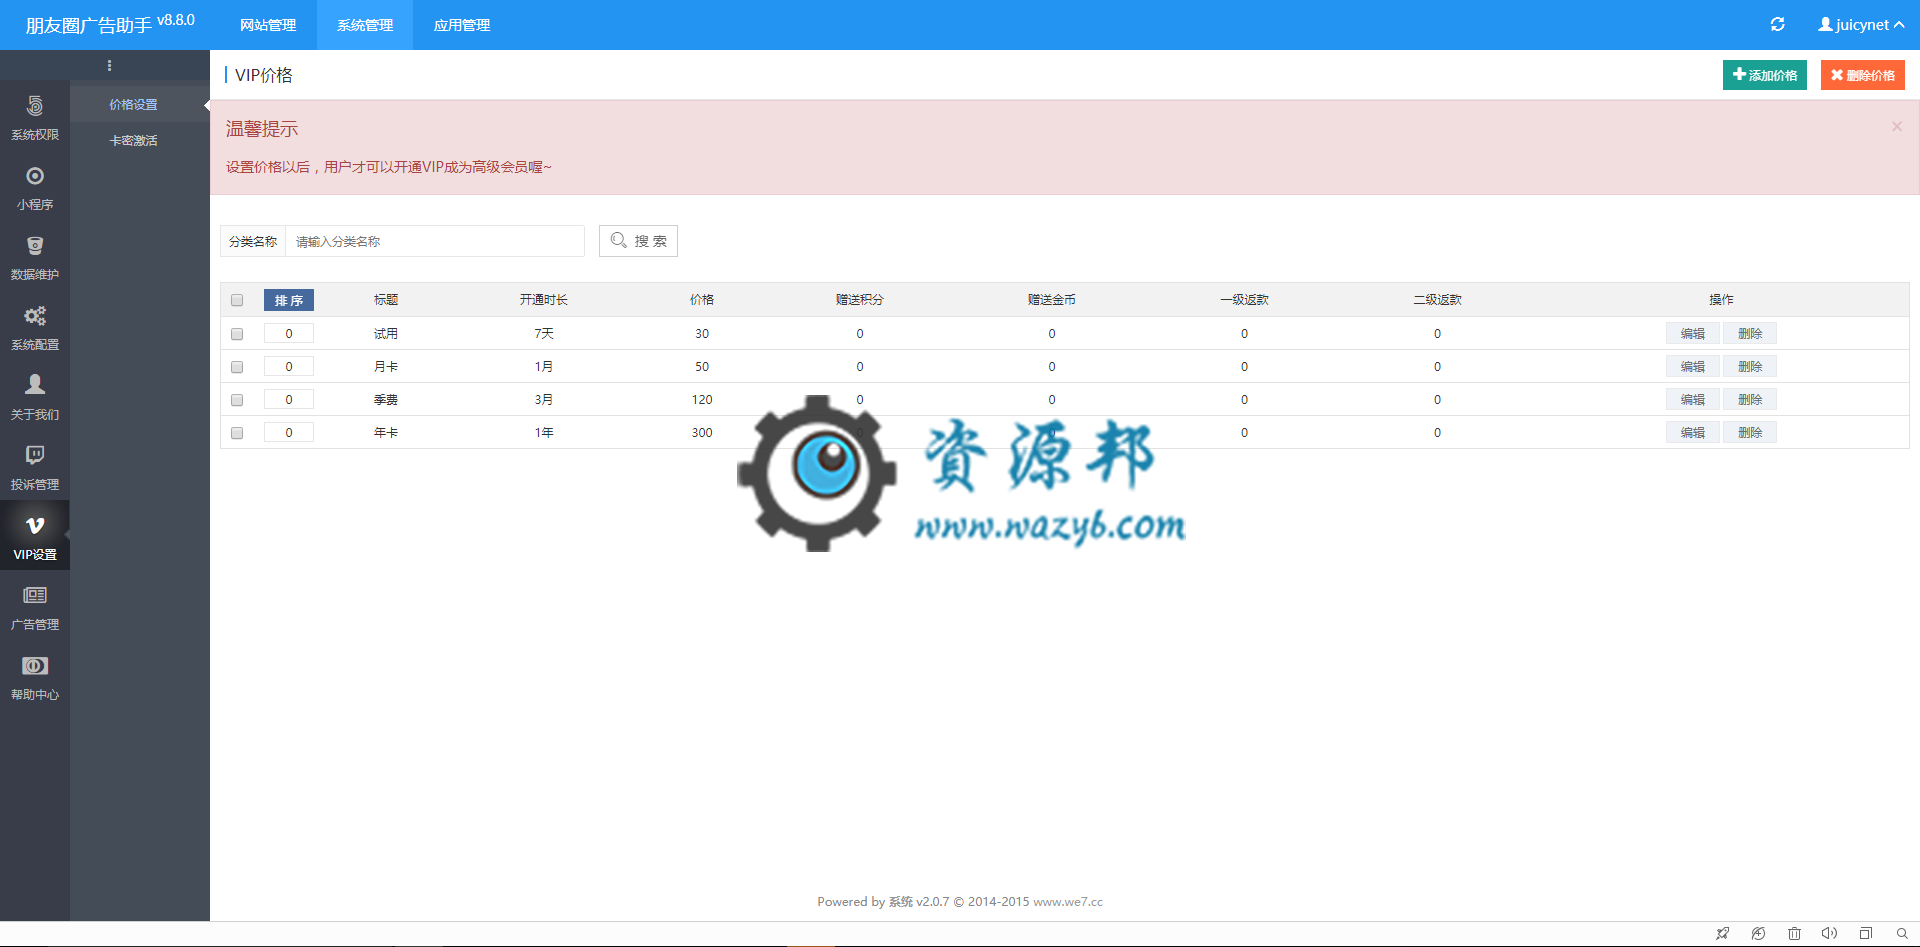This screenshot has width=1920, height=947.
Task: Click the 1年 duration cell
Action: click(x=544, y=433)
